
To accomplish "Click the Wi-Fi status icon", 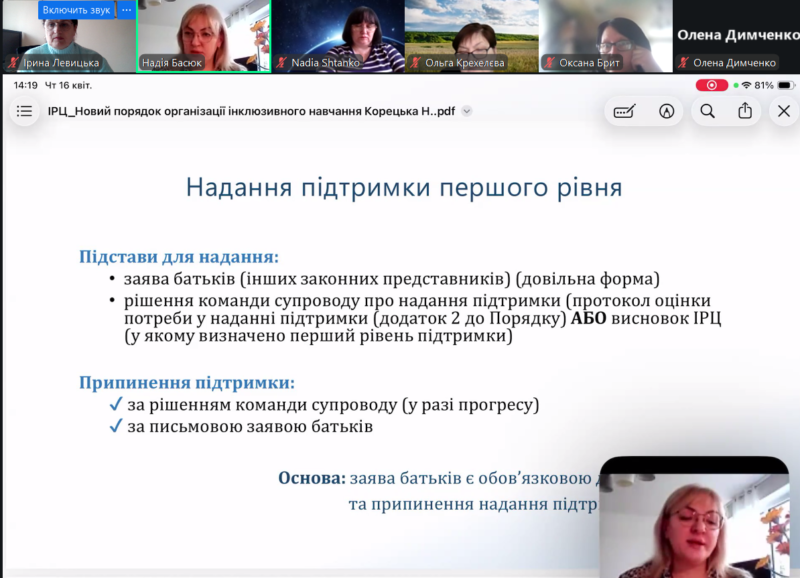I will pyautogui.click(x=746, y=86).
